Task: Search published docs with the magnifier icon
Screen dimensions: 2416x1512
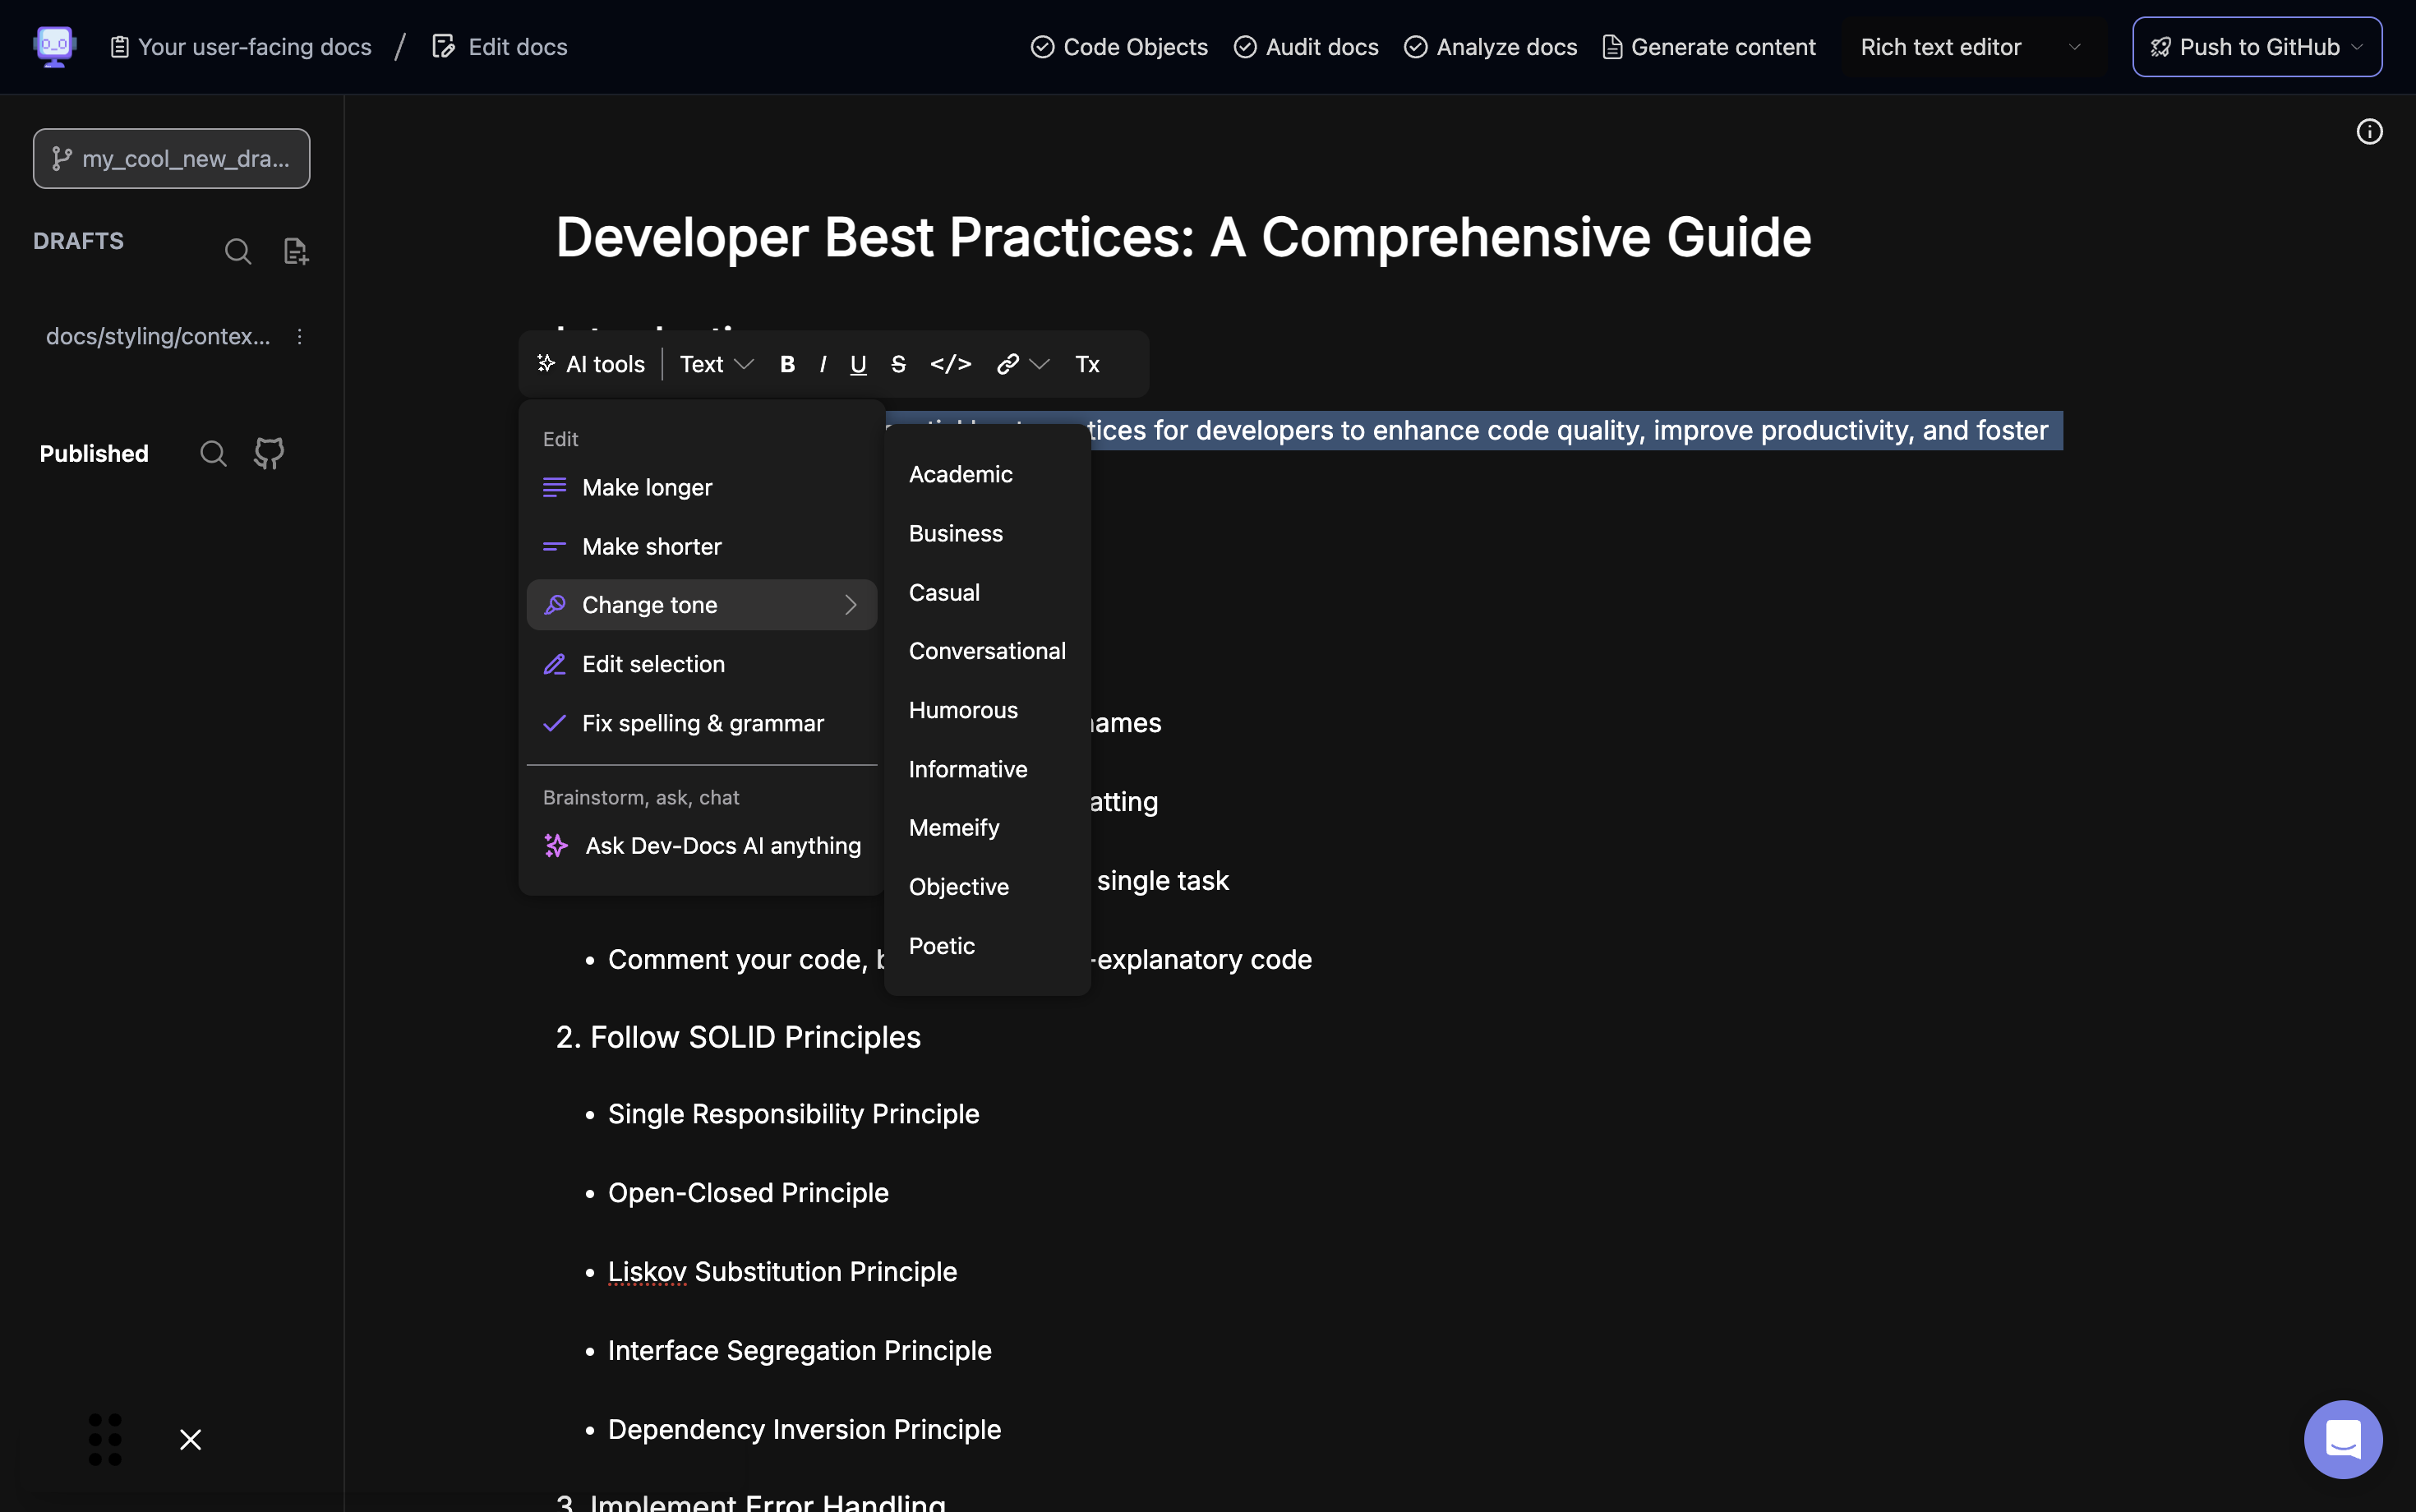Action: [213, 453]
